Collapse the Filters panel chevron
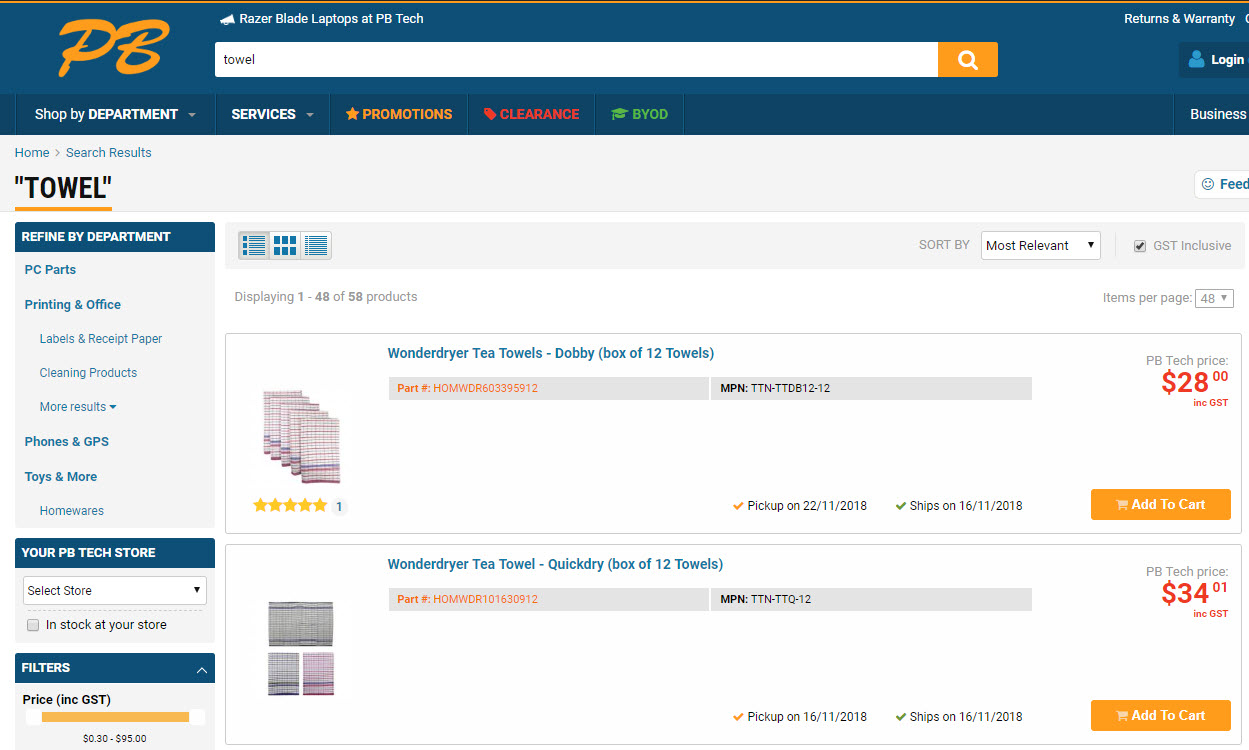1249x750 pixels. pyautogui.click(x=202, y=669)
